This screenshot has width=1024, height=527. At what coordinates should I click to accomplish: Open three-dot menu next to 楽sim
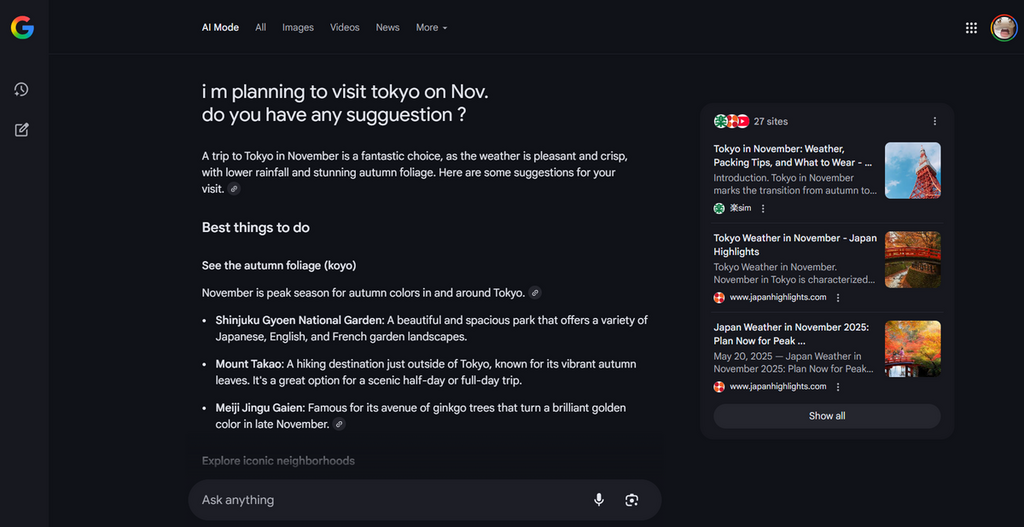coord(763,208)
